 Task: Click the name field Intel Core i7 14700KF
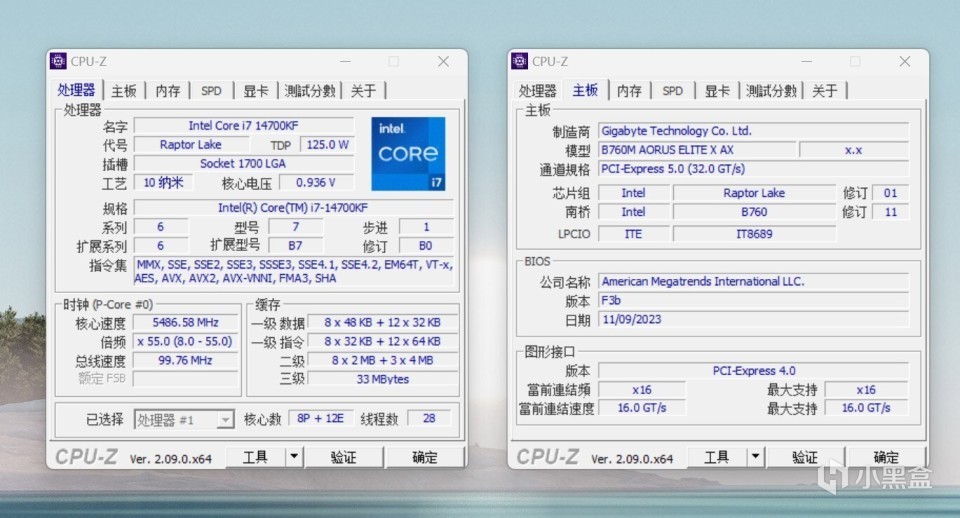point(244,126)
